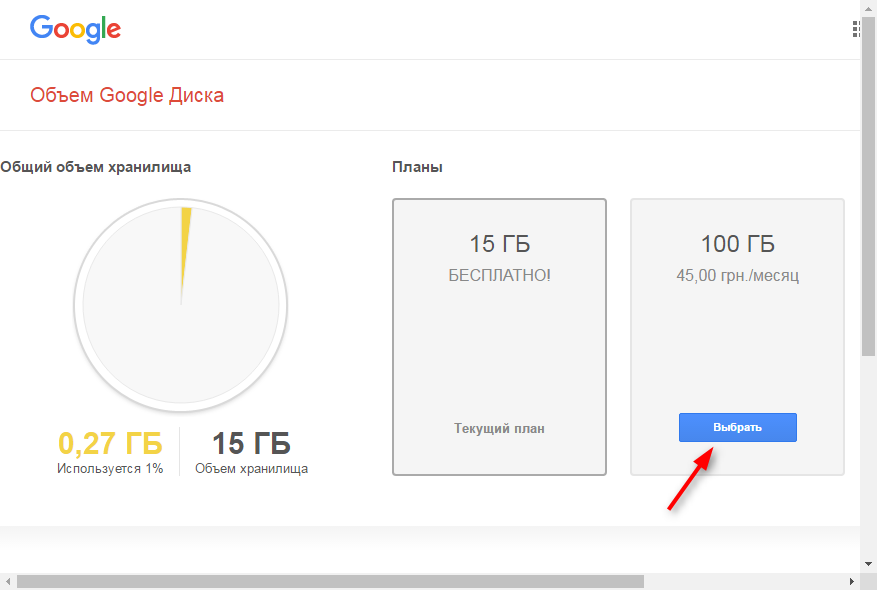877x590 pixels.
Task: Click the 0,27 ГБ used storage figure
Action: pos(110,443)
